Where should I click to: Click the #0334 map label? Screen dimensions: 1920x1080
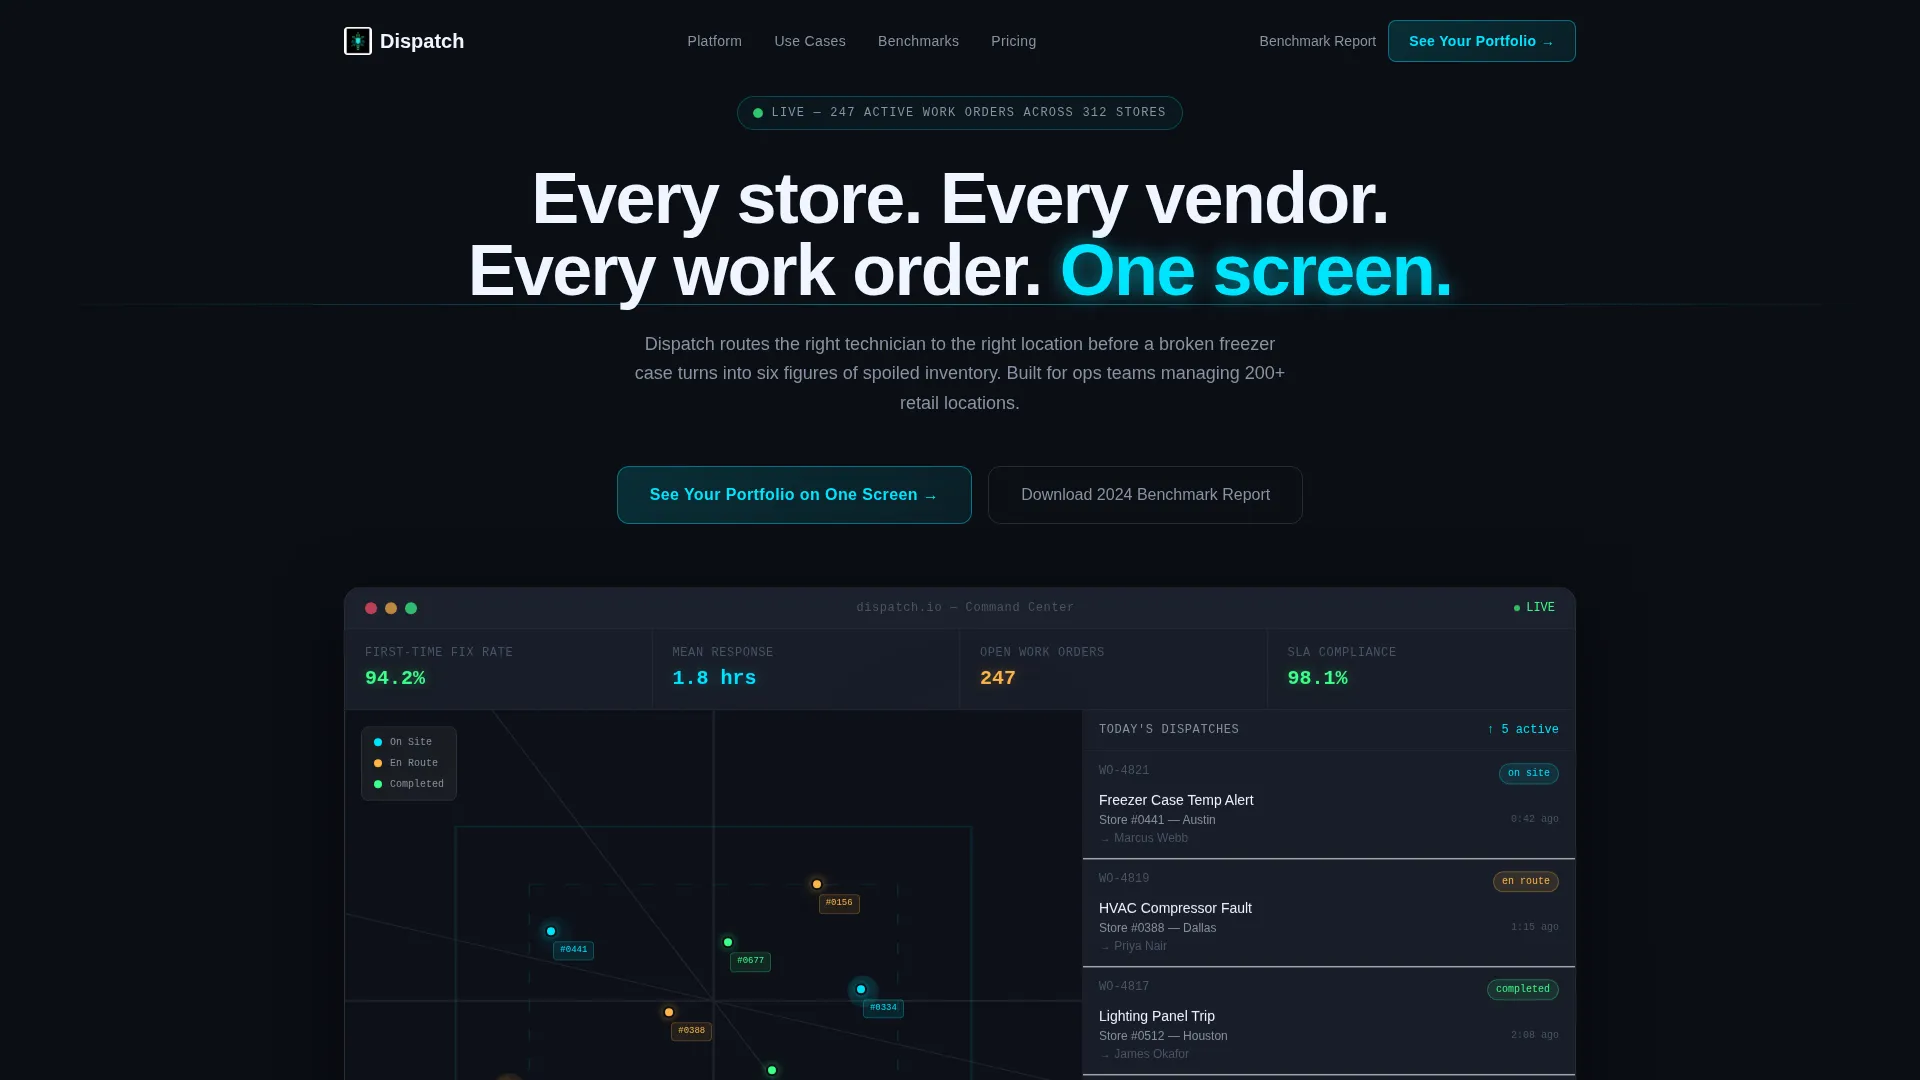883,1008
